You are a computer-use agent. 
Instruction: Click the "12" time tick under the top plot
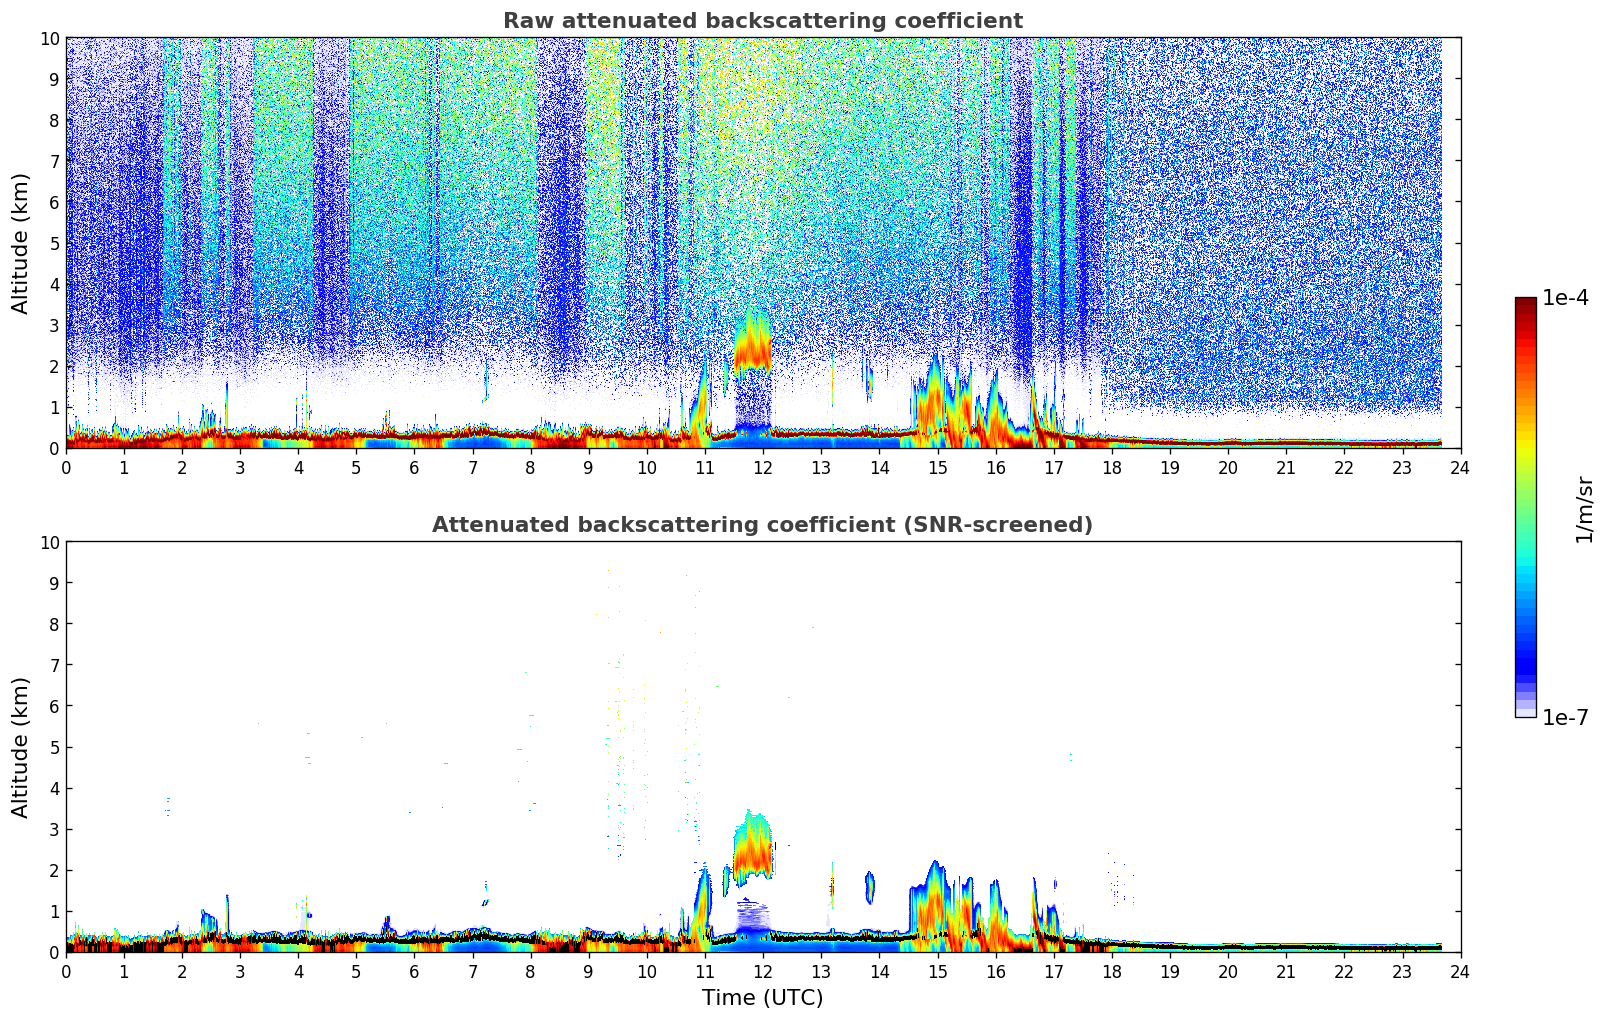763,467
